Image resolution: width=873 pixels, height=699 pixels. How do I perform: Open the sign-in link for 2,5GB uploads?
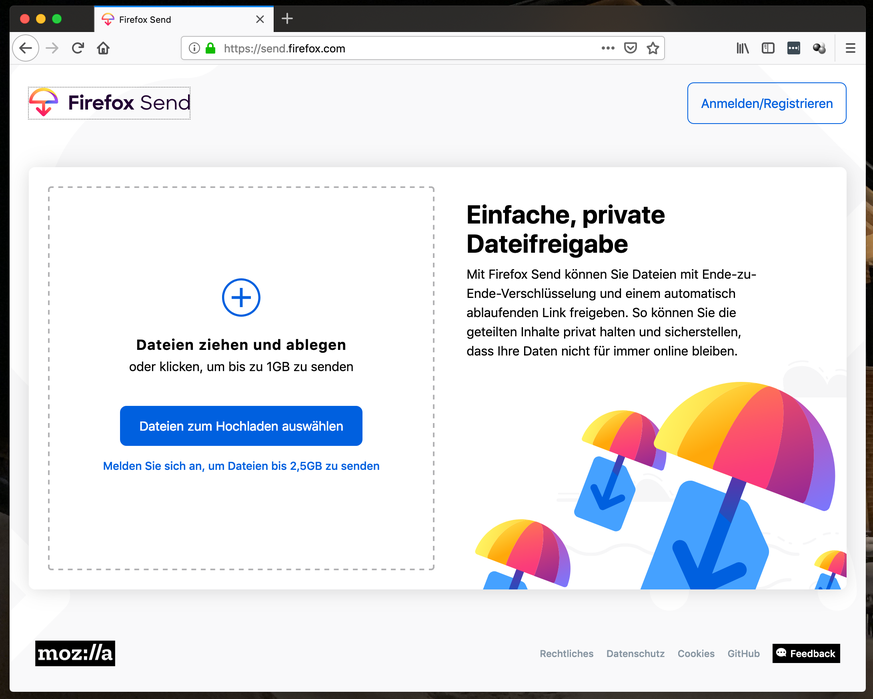pos(241,466)
